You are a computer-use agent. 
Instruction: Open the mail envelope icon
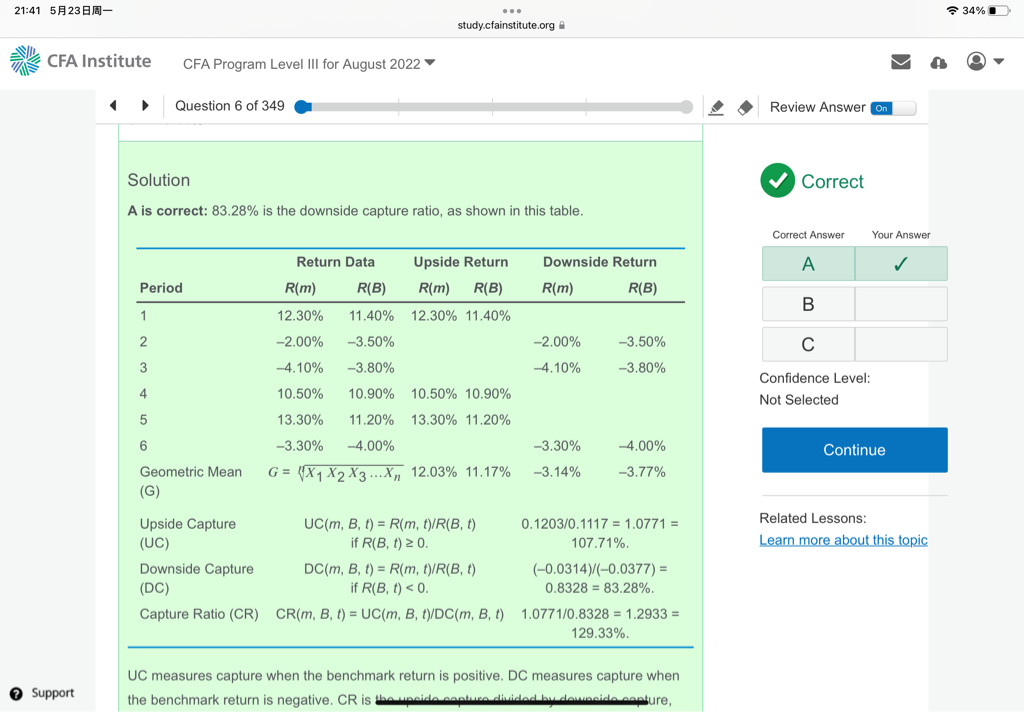coord(901,62)
